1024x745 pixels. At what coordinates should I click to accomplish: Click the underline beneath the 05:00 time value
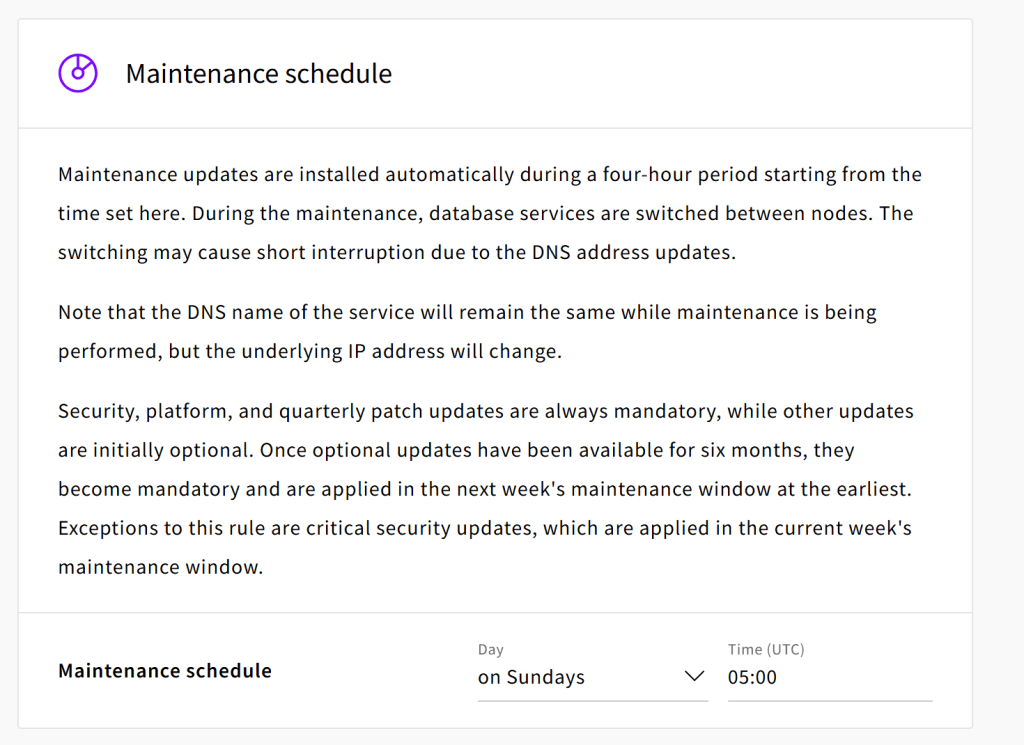tap(830, 701)
